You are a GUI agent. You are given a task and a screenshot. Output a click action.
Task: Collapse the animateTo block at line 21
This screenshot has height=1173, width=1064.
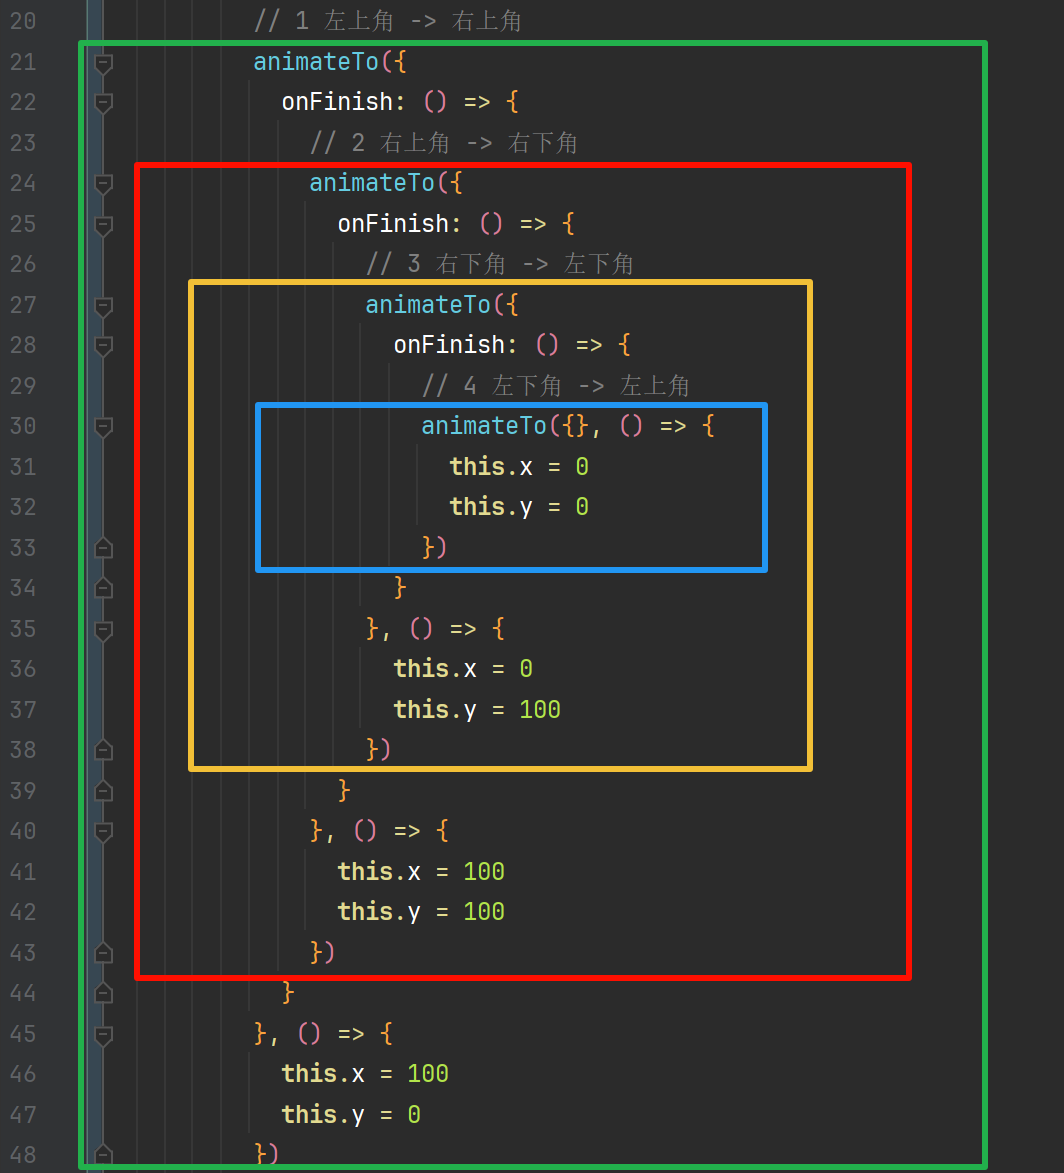pyautogui.click(x=103, y=61)
